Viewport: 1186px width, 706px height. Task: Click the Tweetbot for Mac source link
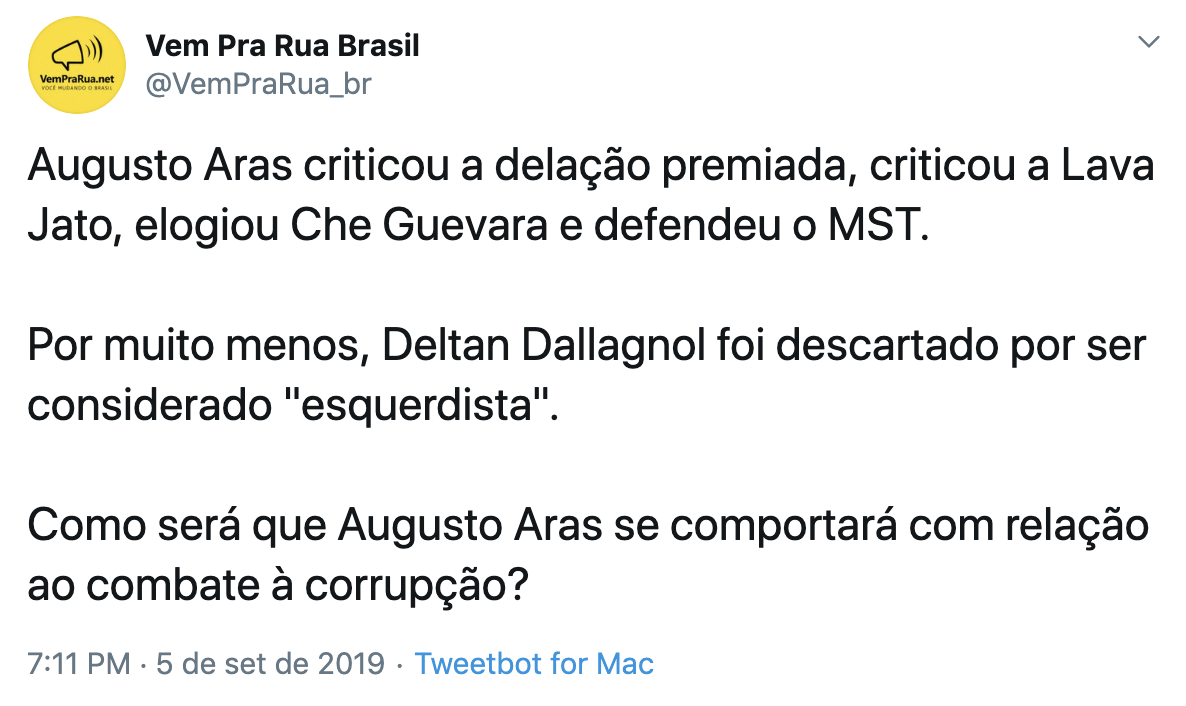(x=534, y=664)
